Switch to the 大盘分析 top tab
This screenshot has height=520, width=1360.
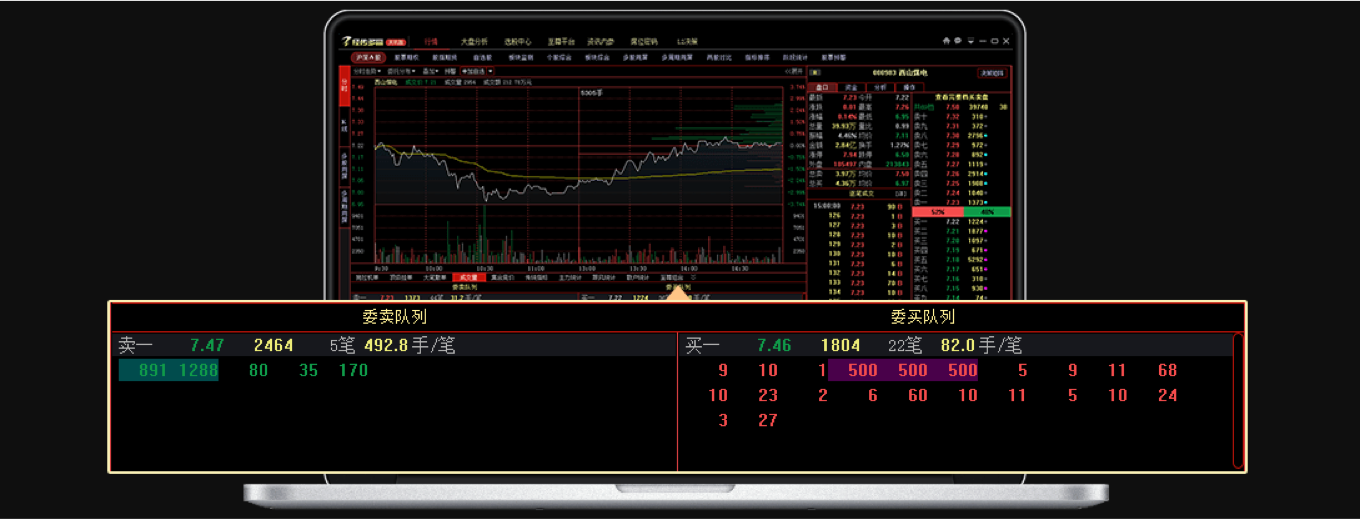pyautogui.click(x=474, y=42)
